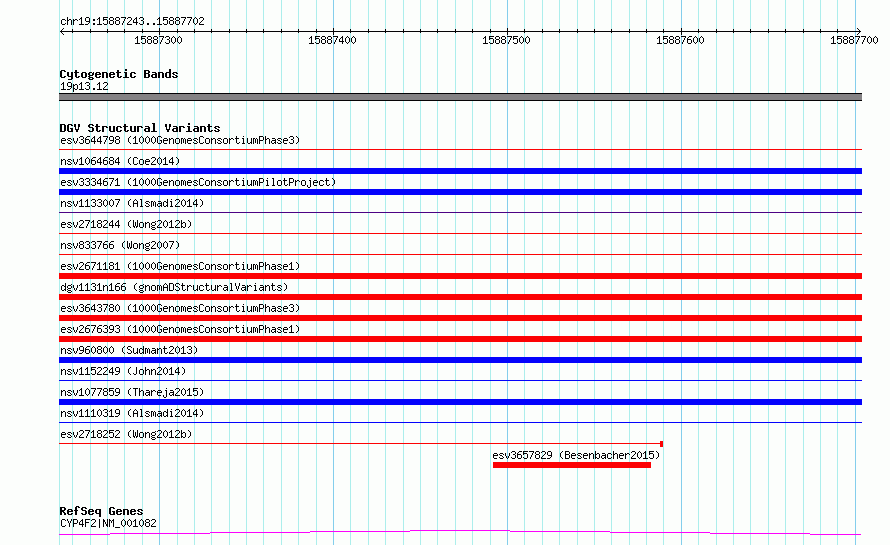Click ruler position label 15887400
Image resolution: width=890 pixels, height=545 pixels.
point(332,40)
